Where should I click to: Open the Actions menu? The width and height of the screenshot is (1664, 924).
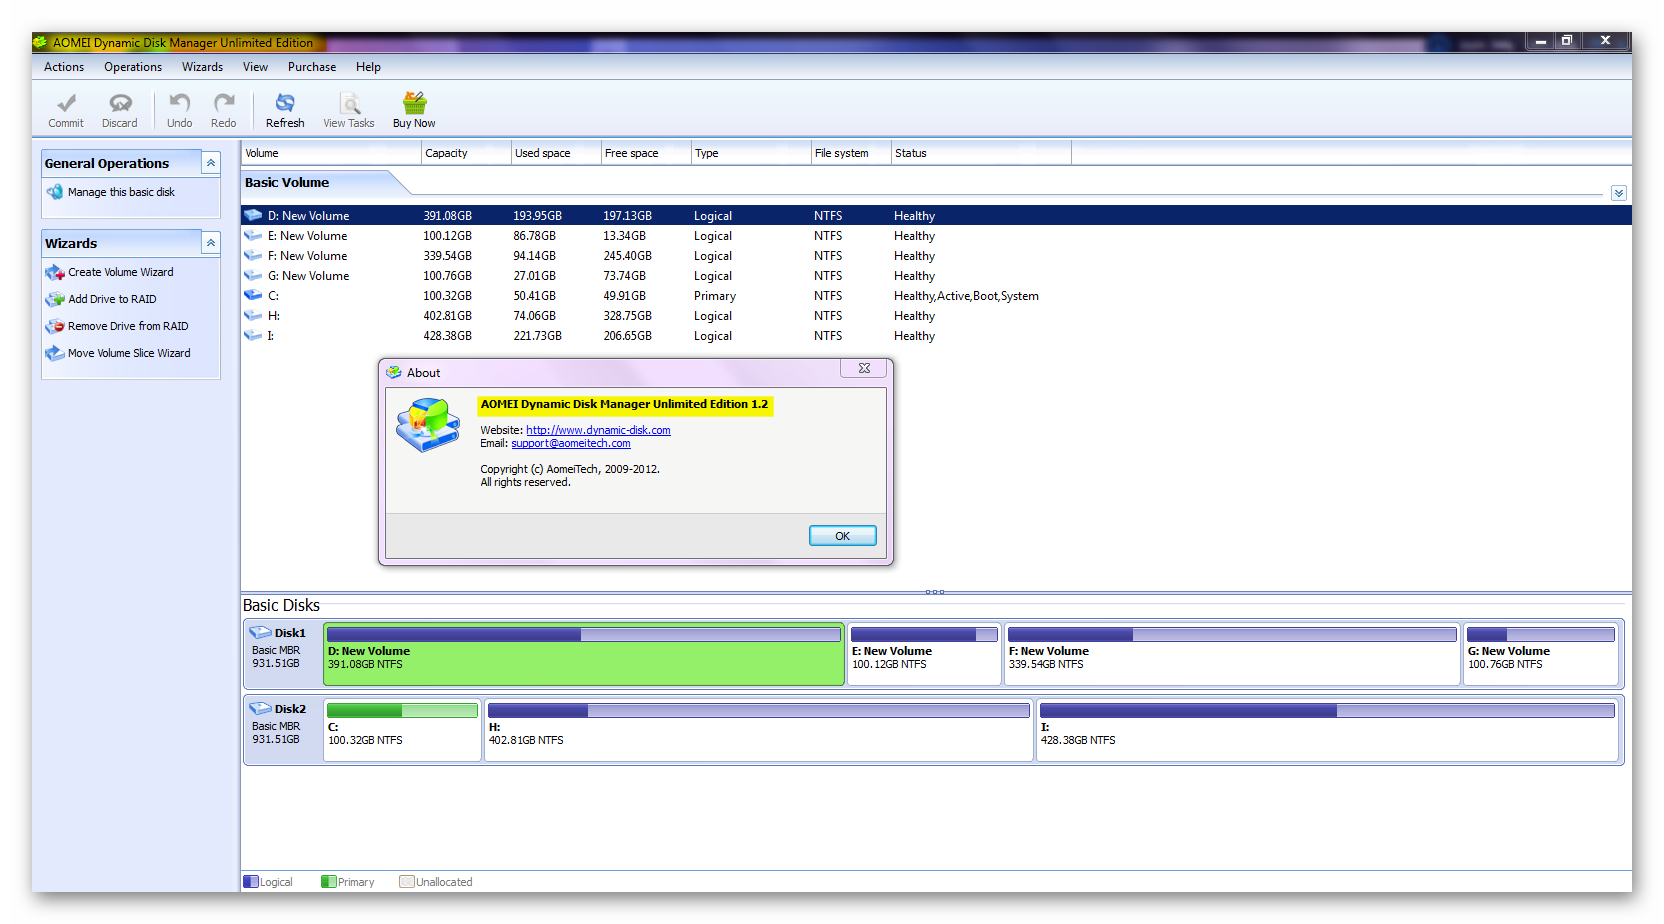pos(64,67)
